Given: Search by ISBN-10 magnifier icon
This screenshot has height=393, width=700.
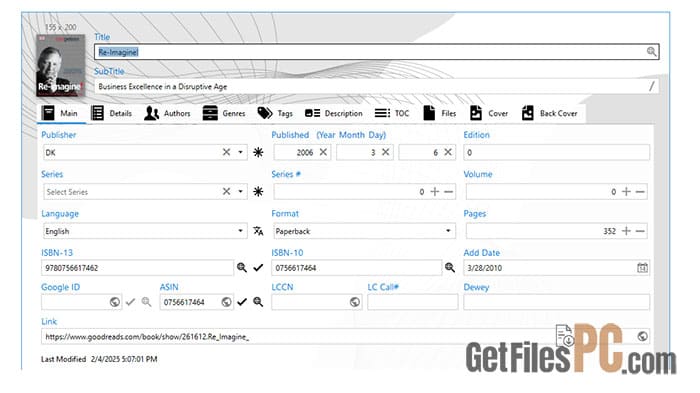Looking at the screenshot, I should [450, 268].
